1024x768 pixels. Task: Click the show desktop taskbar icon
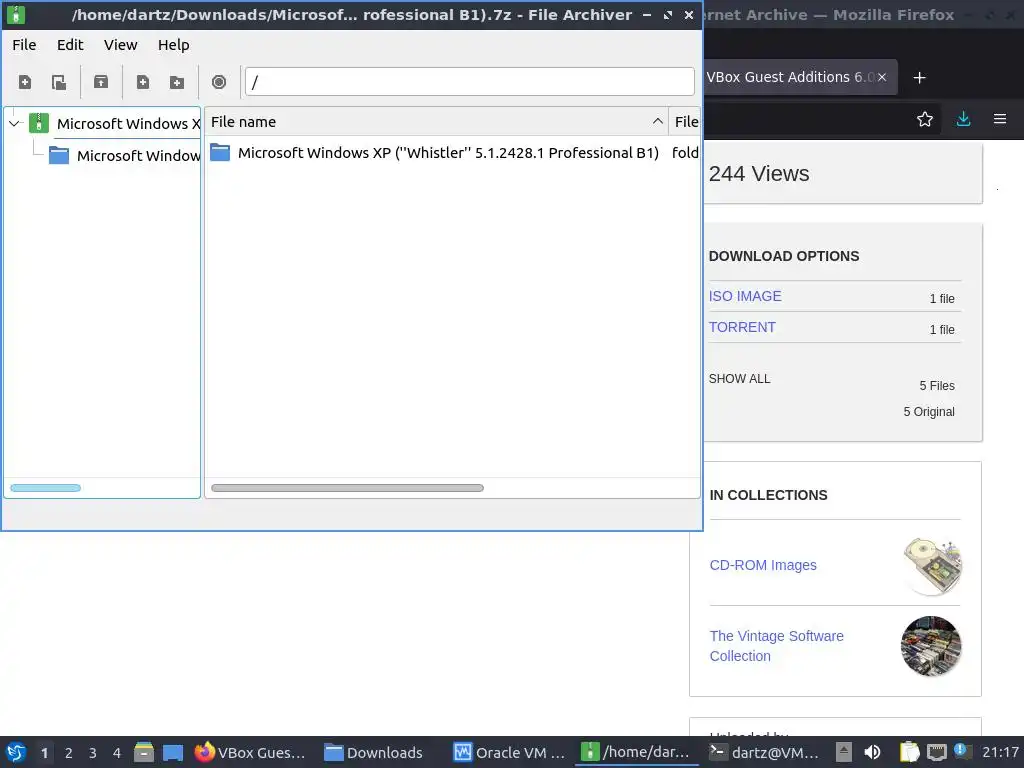point(172,752)
